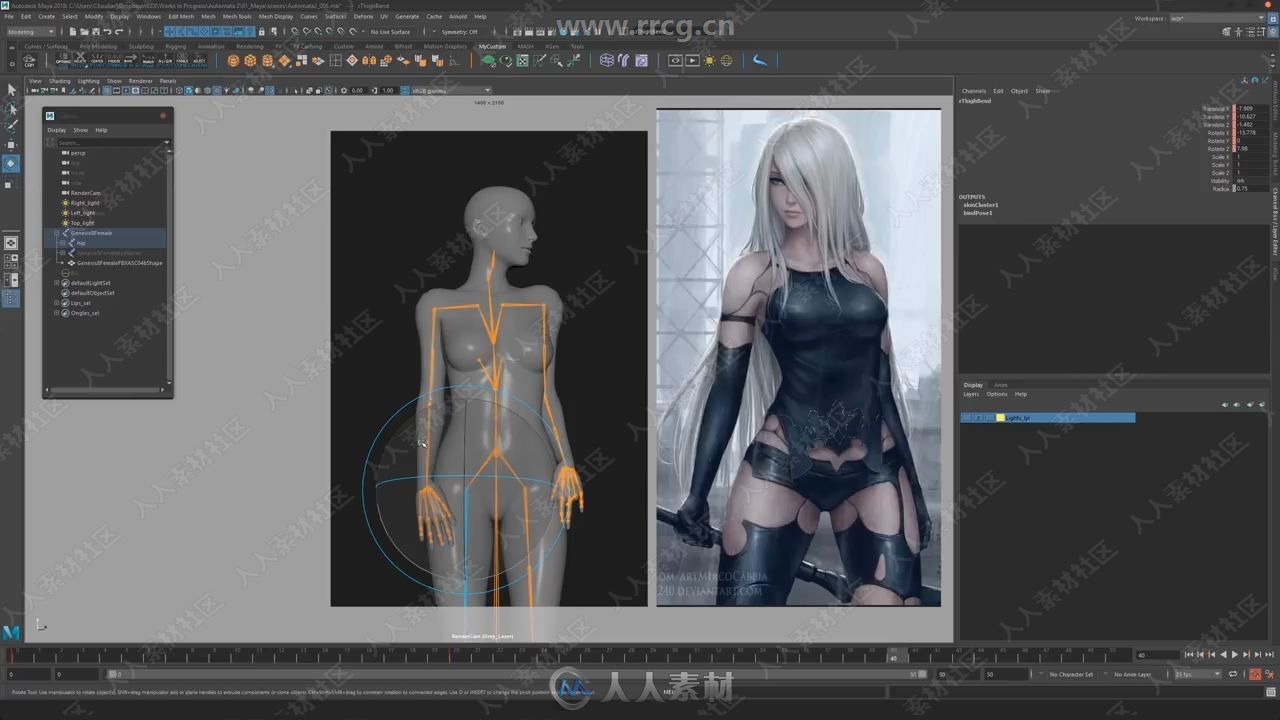Image resolution: width=1280 pixels, height=720 pixels.
Task: Open the 25 fps frame rate dropdown
Action: [x=1197, y=674]
